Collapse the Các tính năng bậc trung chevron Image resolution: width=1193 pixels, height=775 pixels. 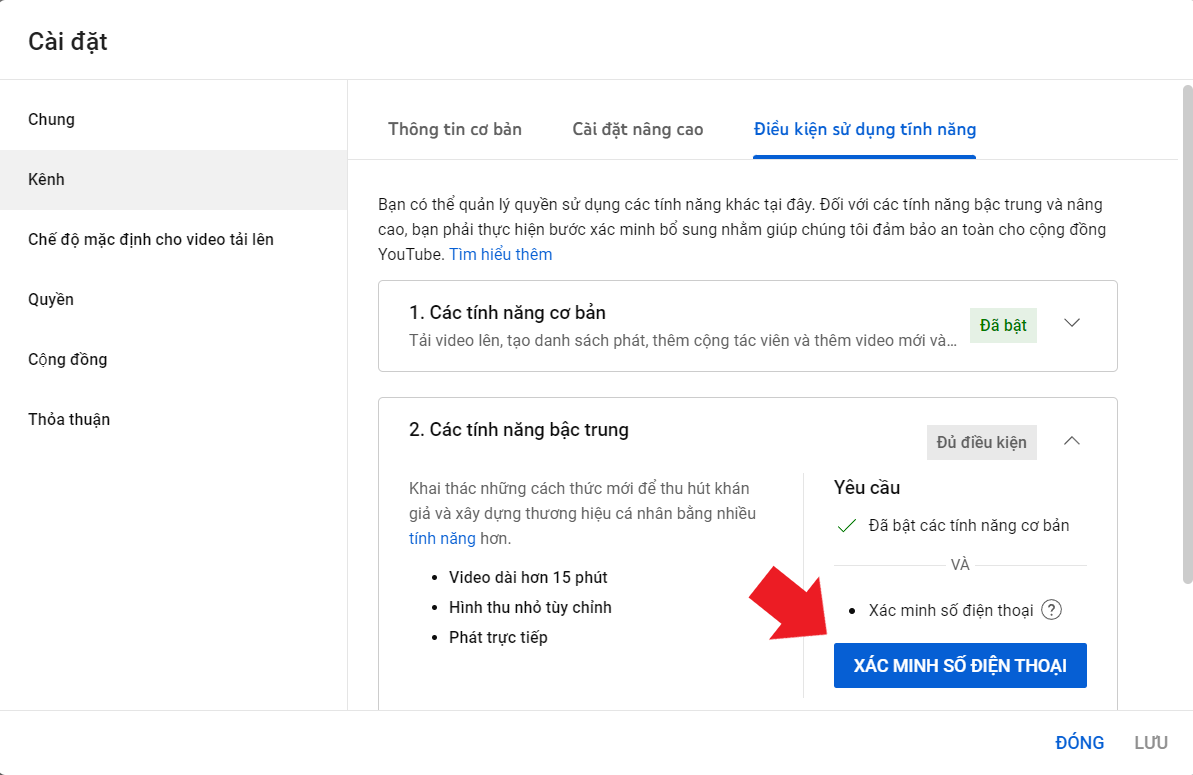[x=1072, y=441]
